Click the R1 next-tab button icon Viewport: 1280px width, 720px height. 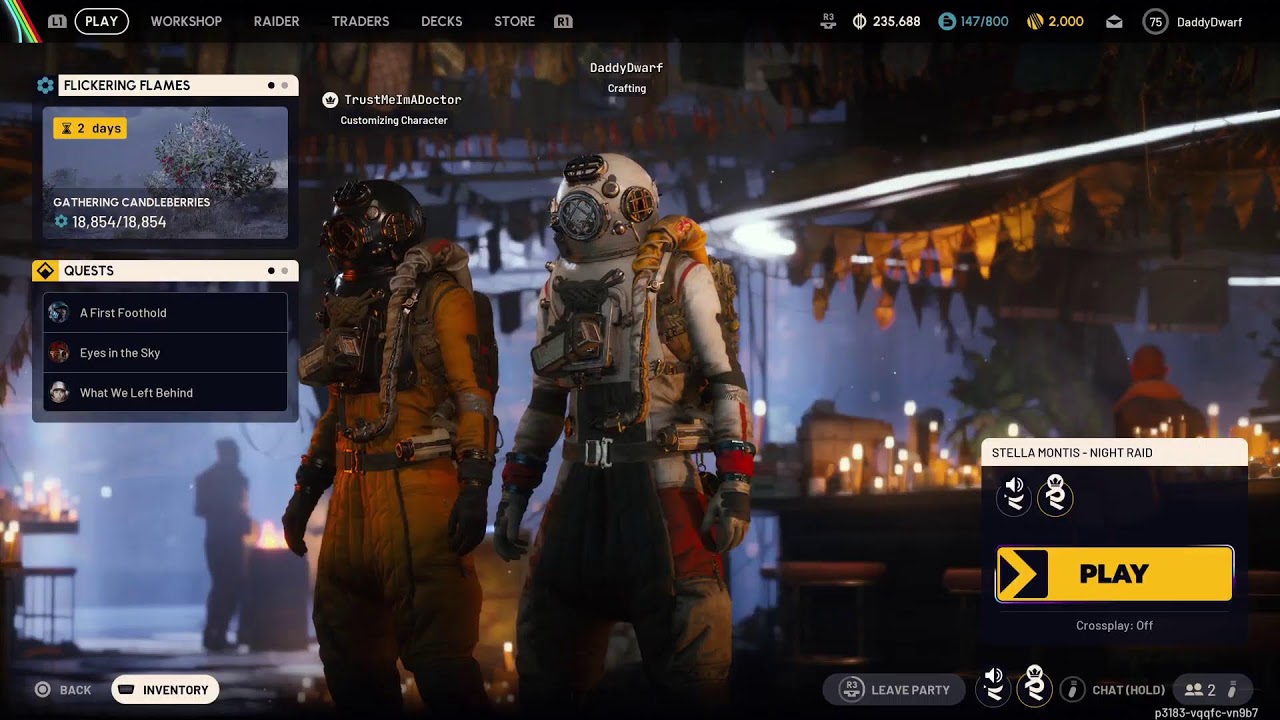[x=563, y=21]
